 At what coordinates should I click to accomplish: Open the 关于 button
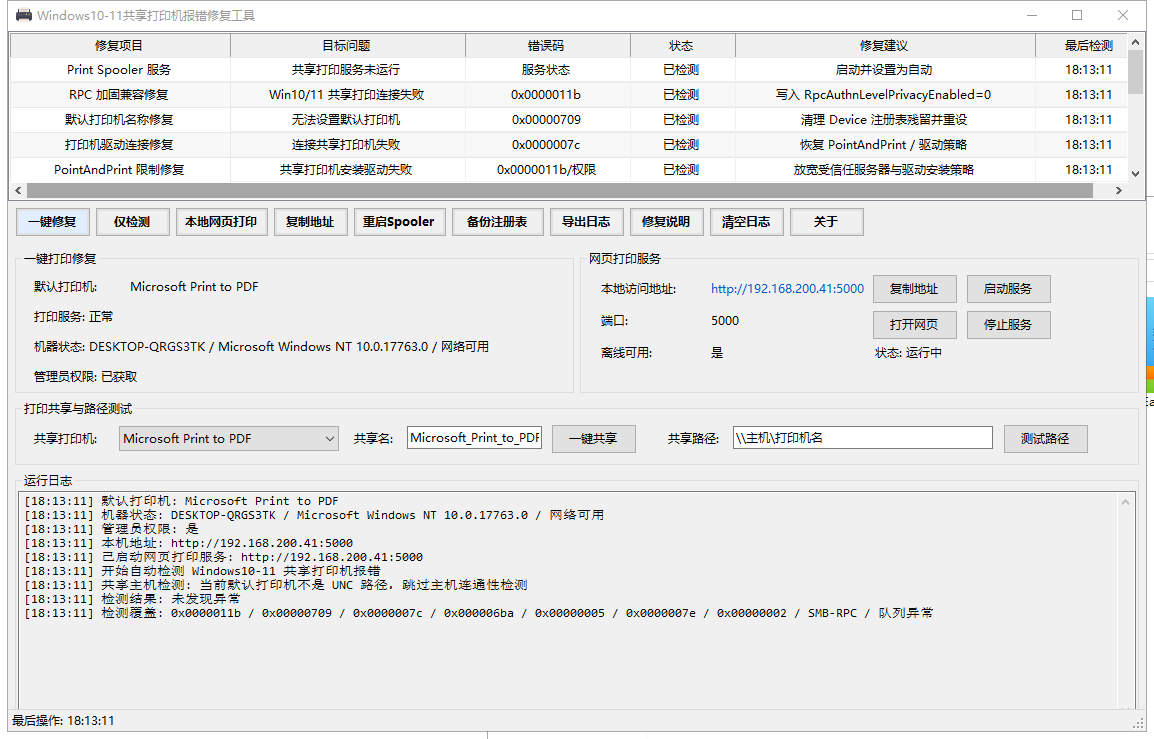(826, 222)
